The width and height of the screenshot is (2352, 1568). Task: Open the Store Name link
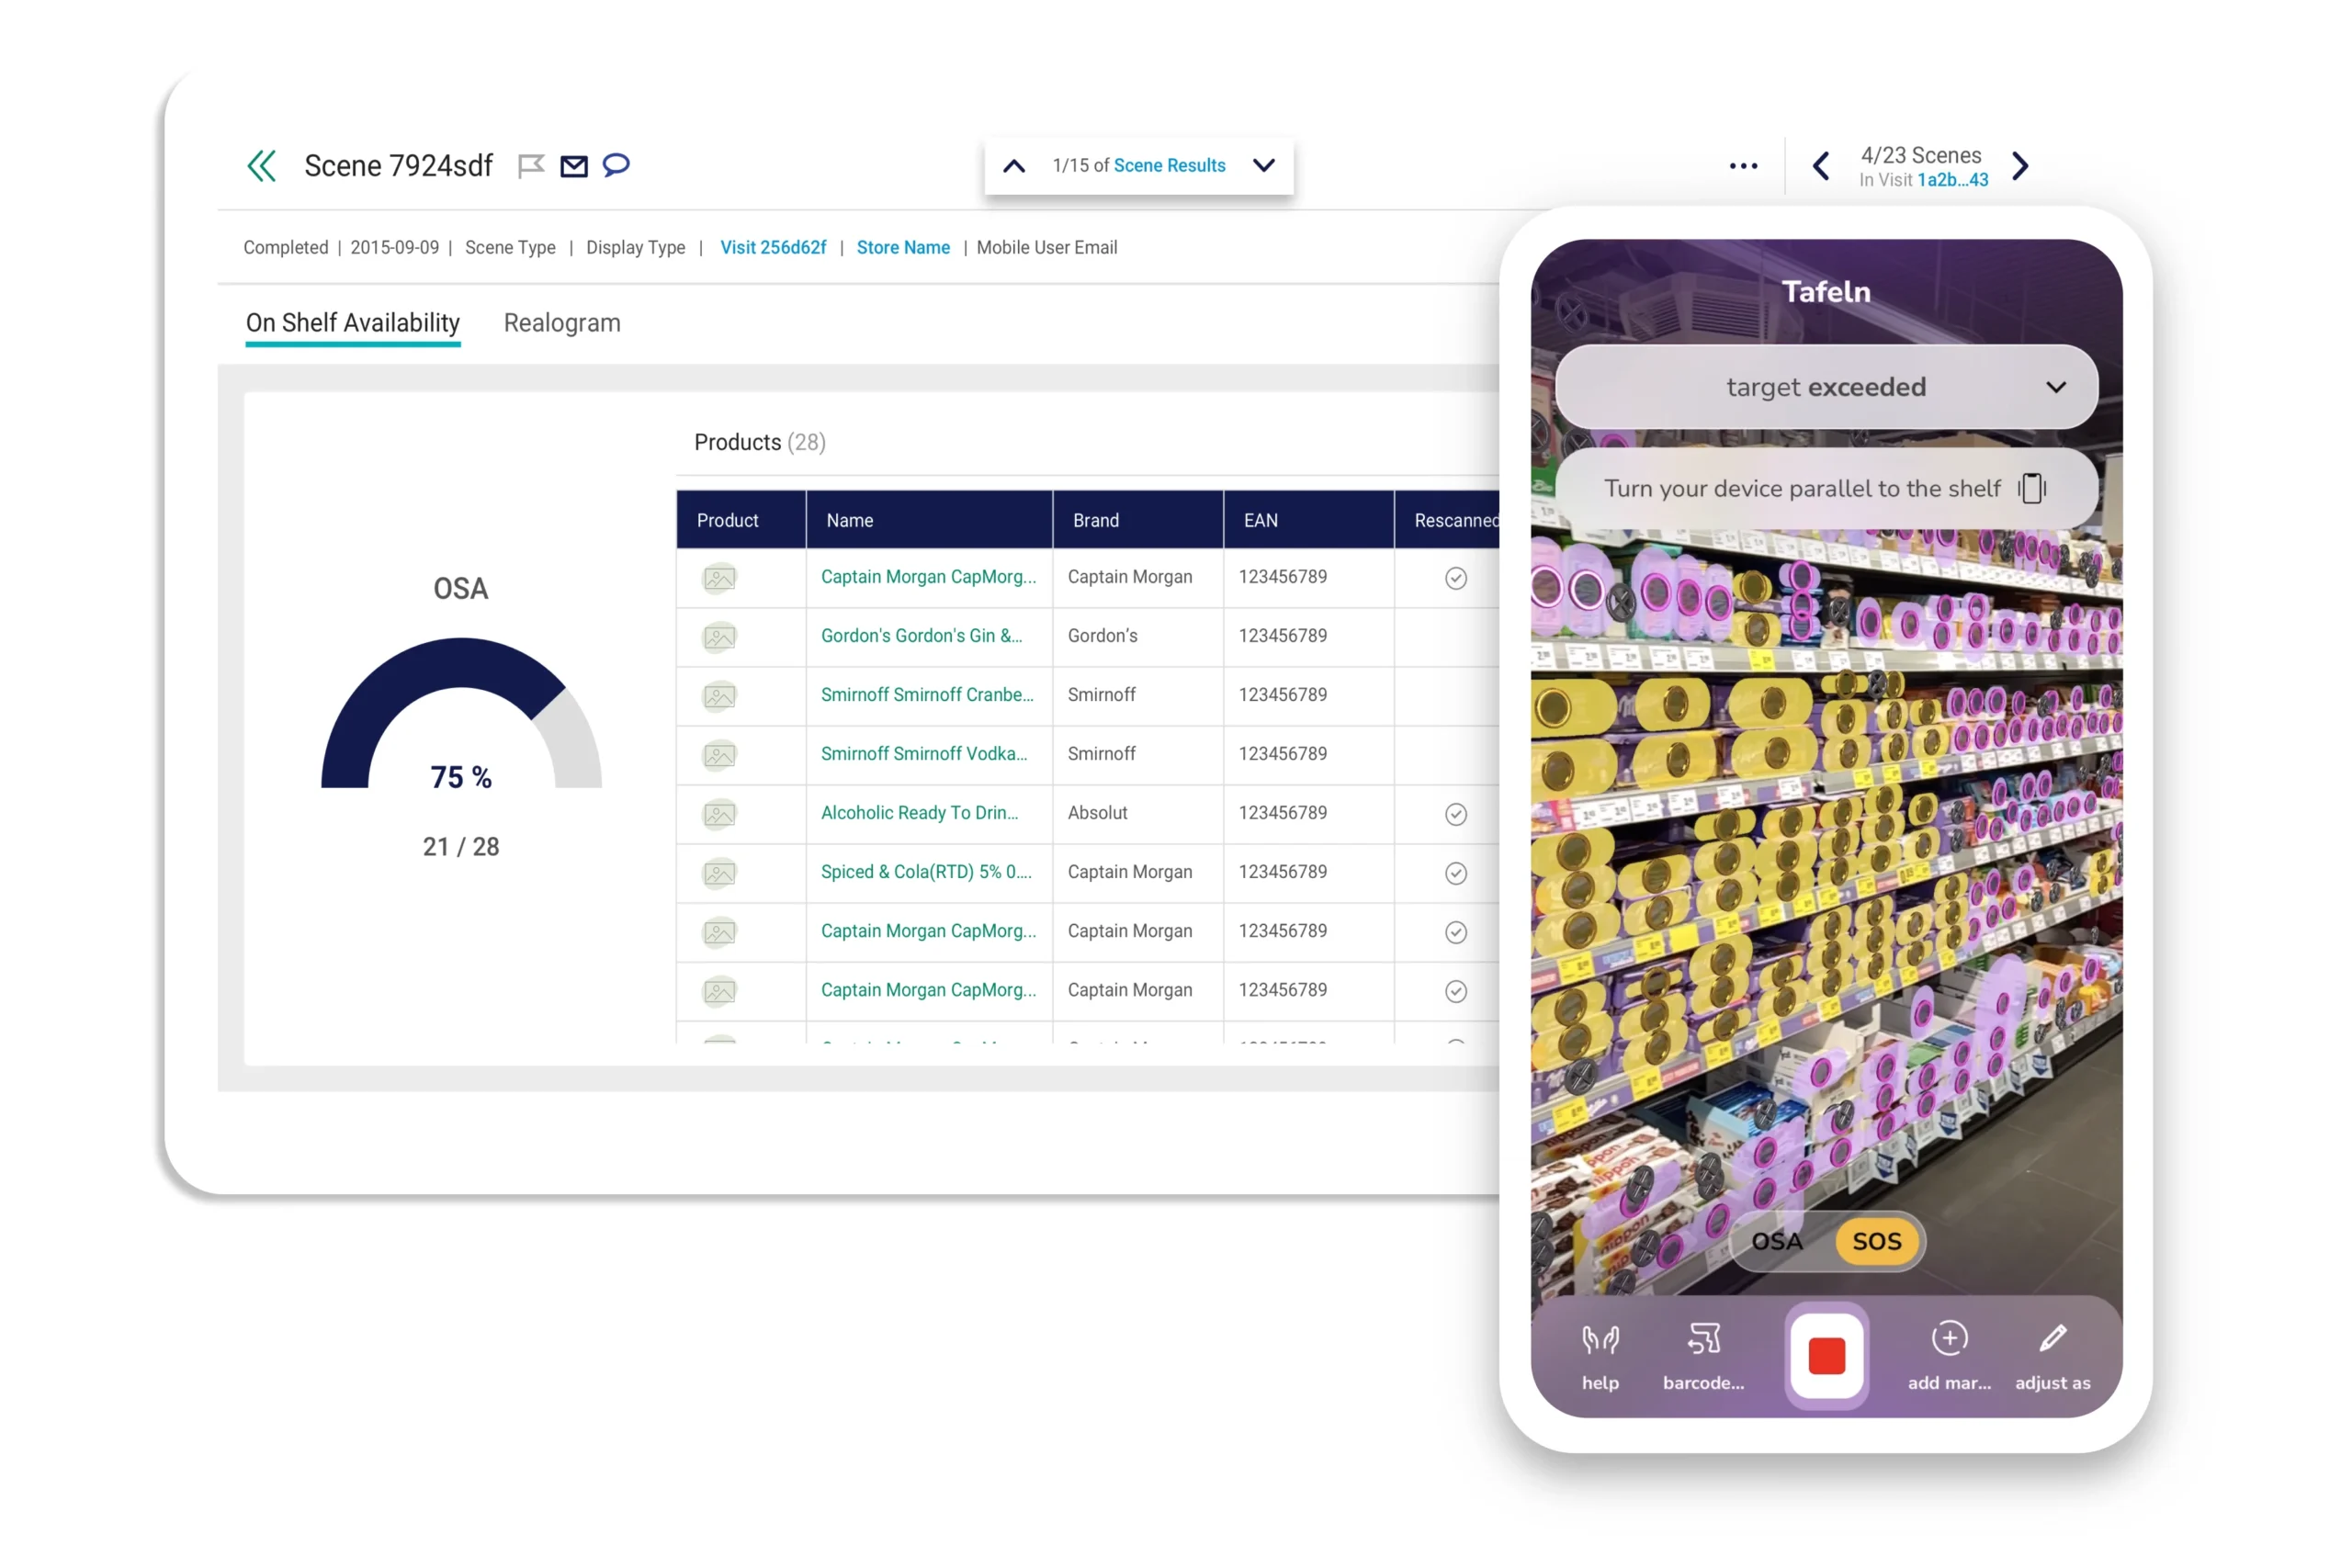coord(903,248)
